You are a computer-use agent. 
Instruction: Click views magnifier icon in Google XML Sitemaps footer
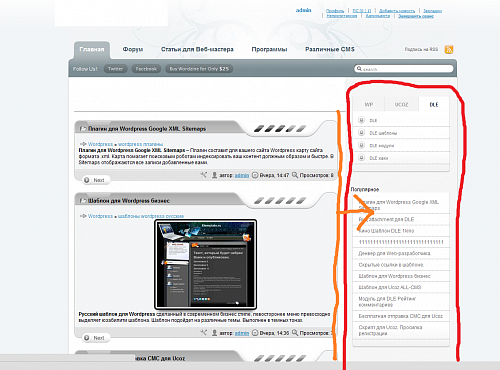coord(295,175)
